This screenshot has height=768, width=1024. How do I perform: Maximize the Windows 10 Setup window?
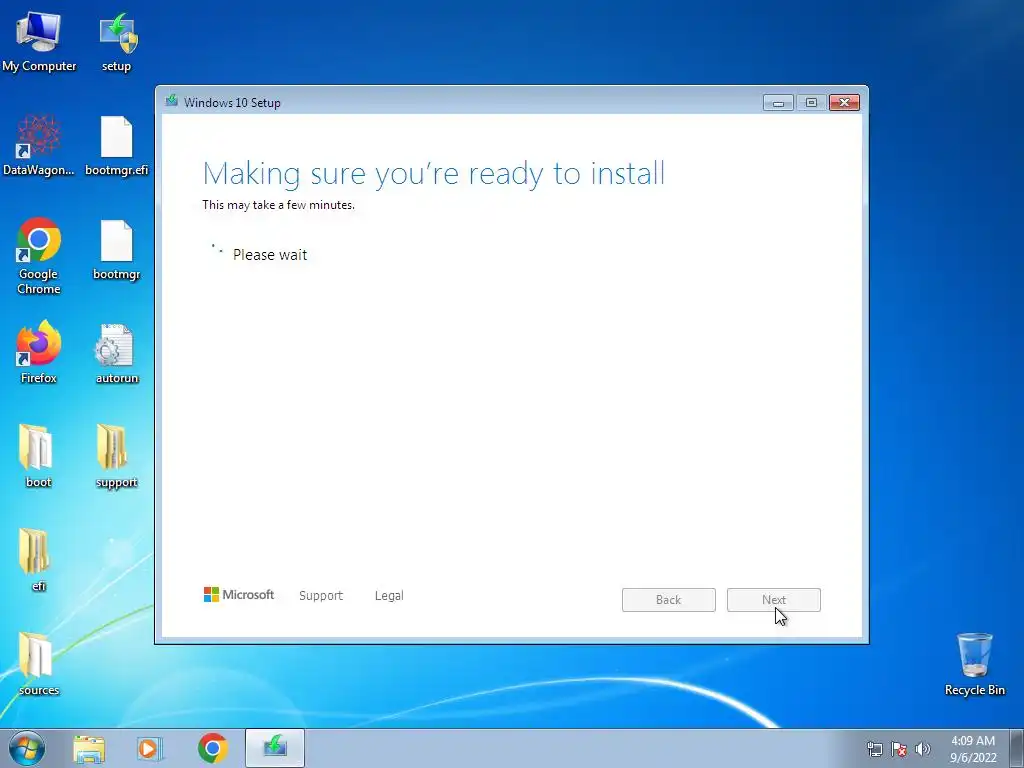(811, 103)
